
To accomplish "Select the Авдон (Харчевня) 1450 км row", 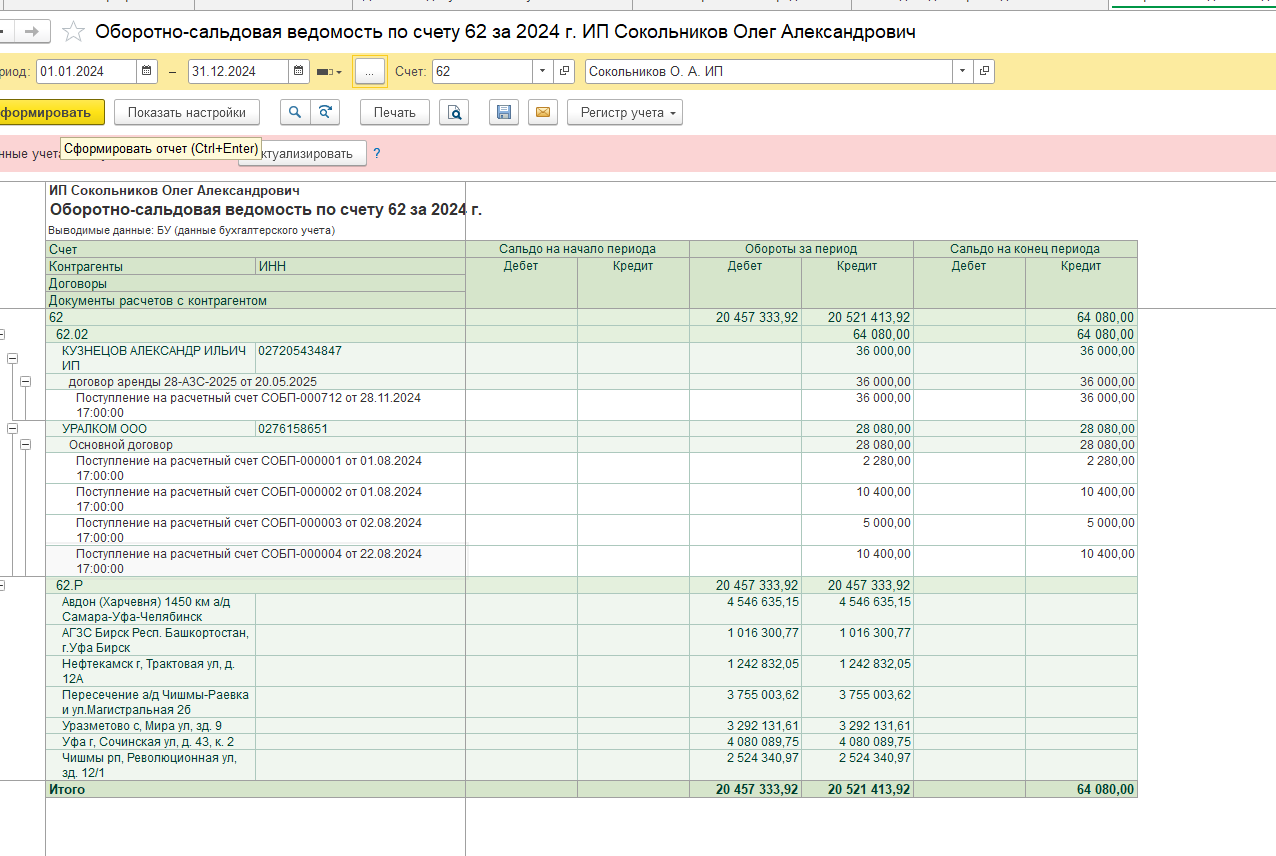I will [x=151, y=610].
